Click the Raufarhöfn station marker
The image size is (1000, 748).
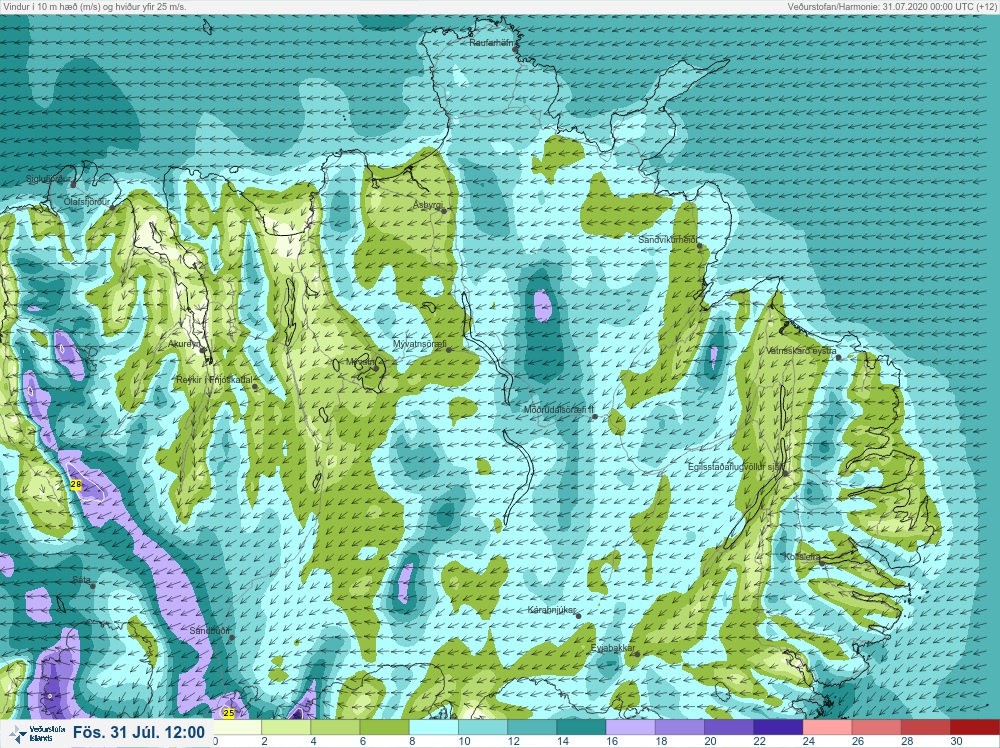[x=515, y=49]
